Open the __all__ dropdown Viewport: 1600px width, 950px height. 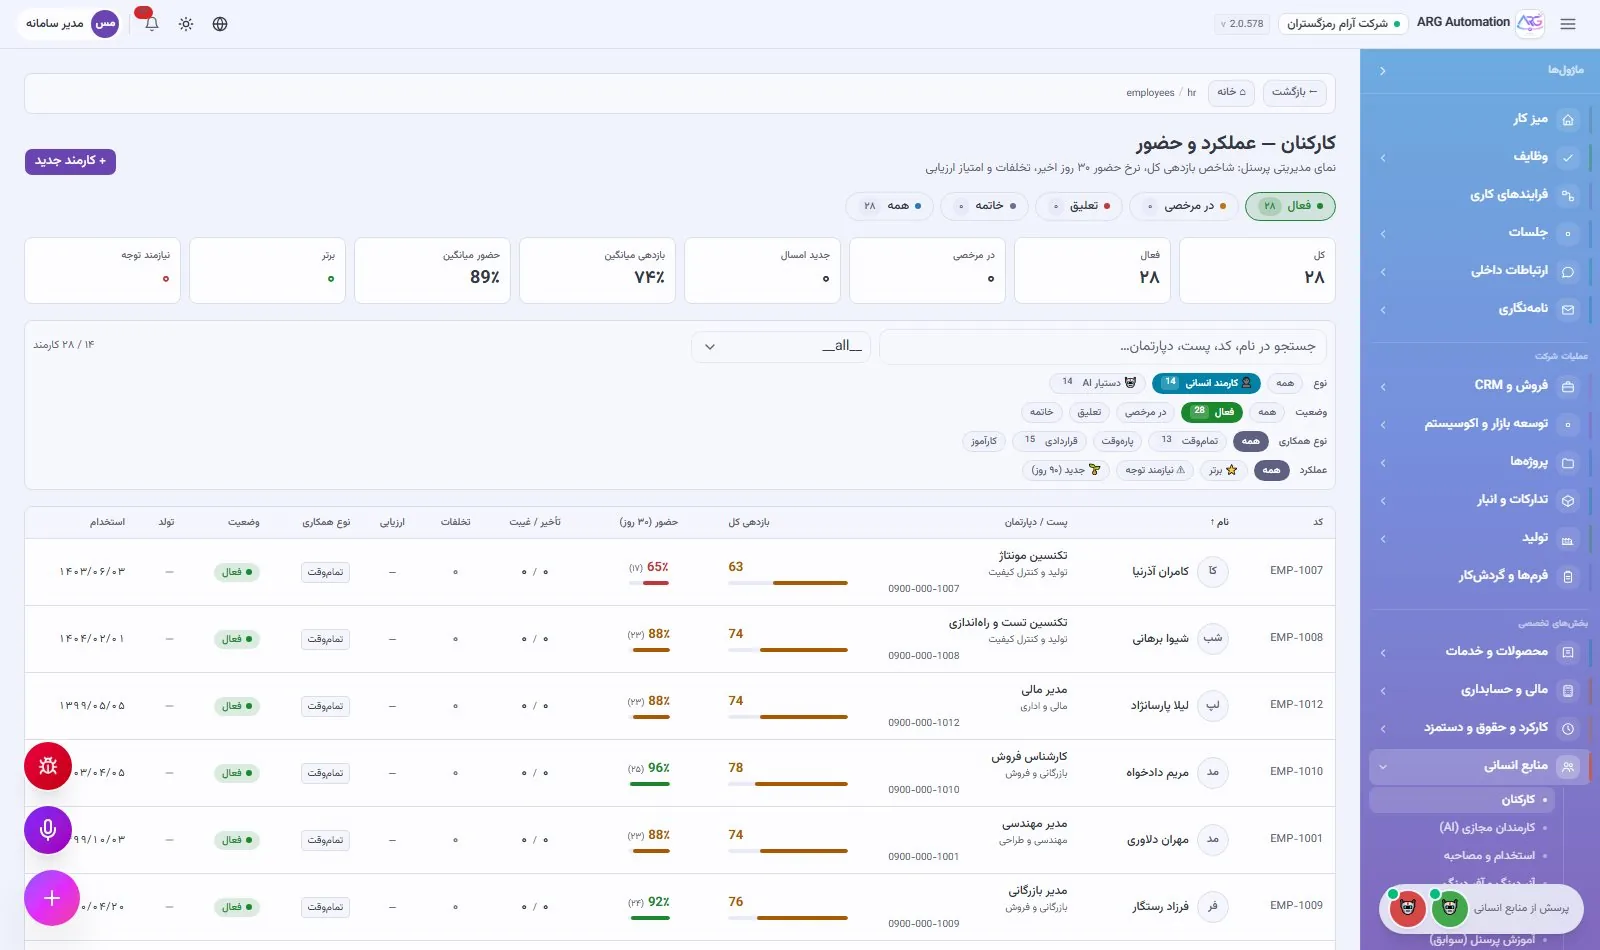click(781, 347)
